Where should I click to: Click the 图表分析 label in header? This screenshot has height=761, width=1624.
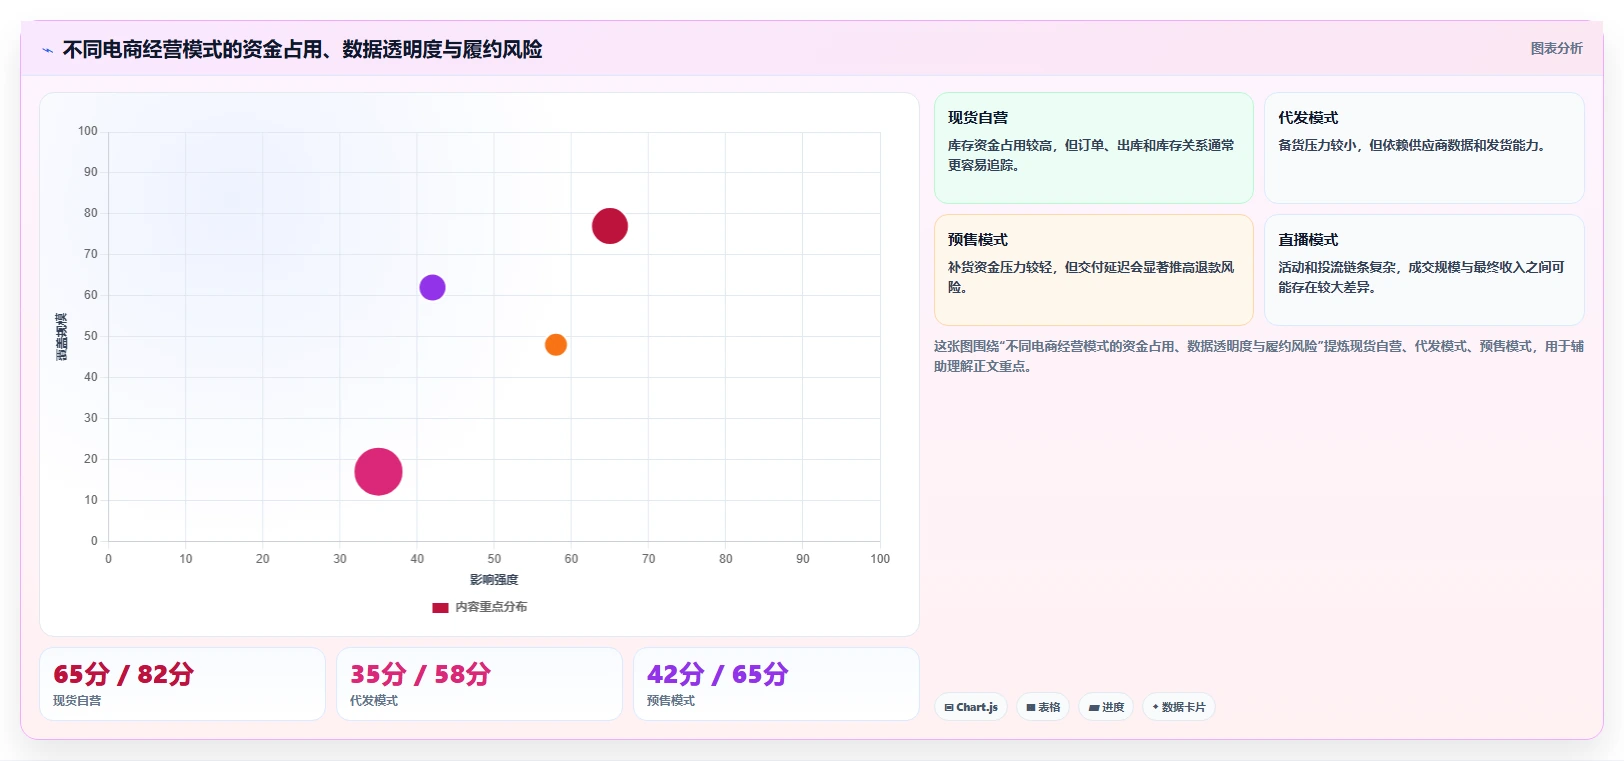click(1556, 48)
